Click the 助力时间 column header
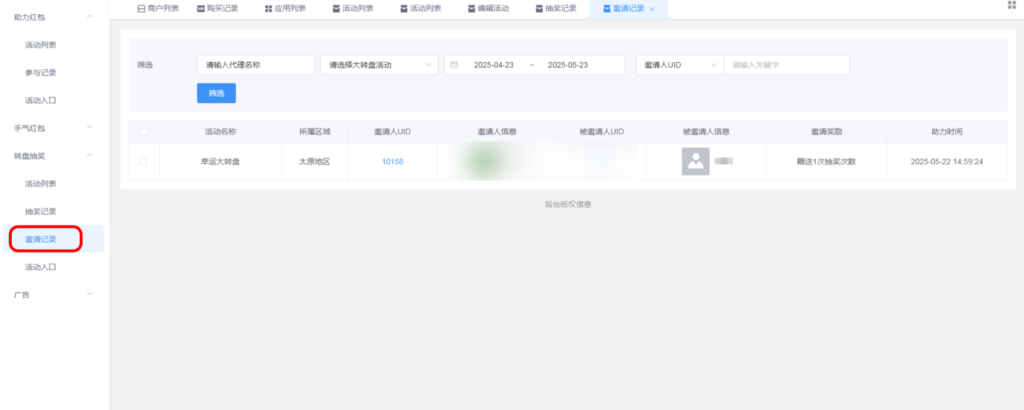Screen dimensions: 1024x410 pos(946,131)
